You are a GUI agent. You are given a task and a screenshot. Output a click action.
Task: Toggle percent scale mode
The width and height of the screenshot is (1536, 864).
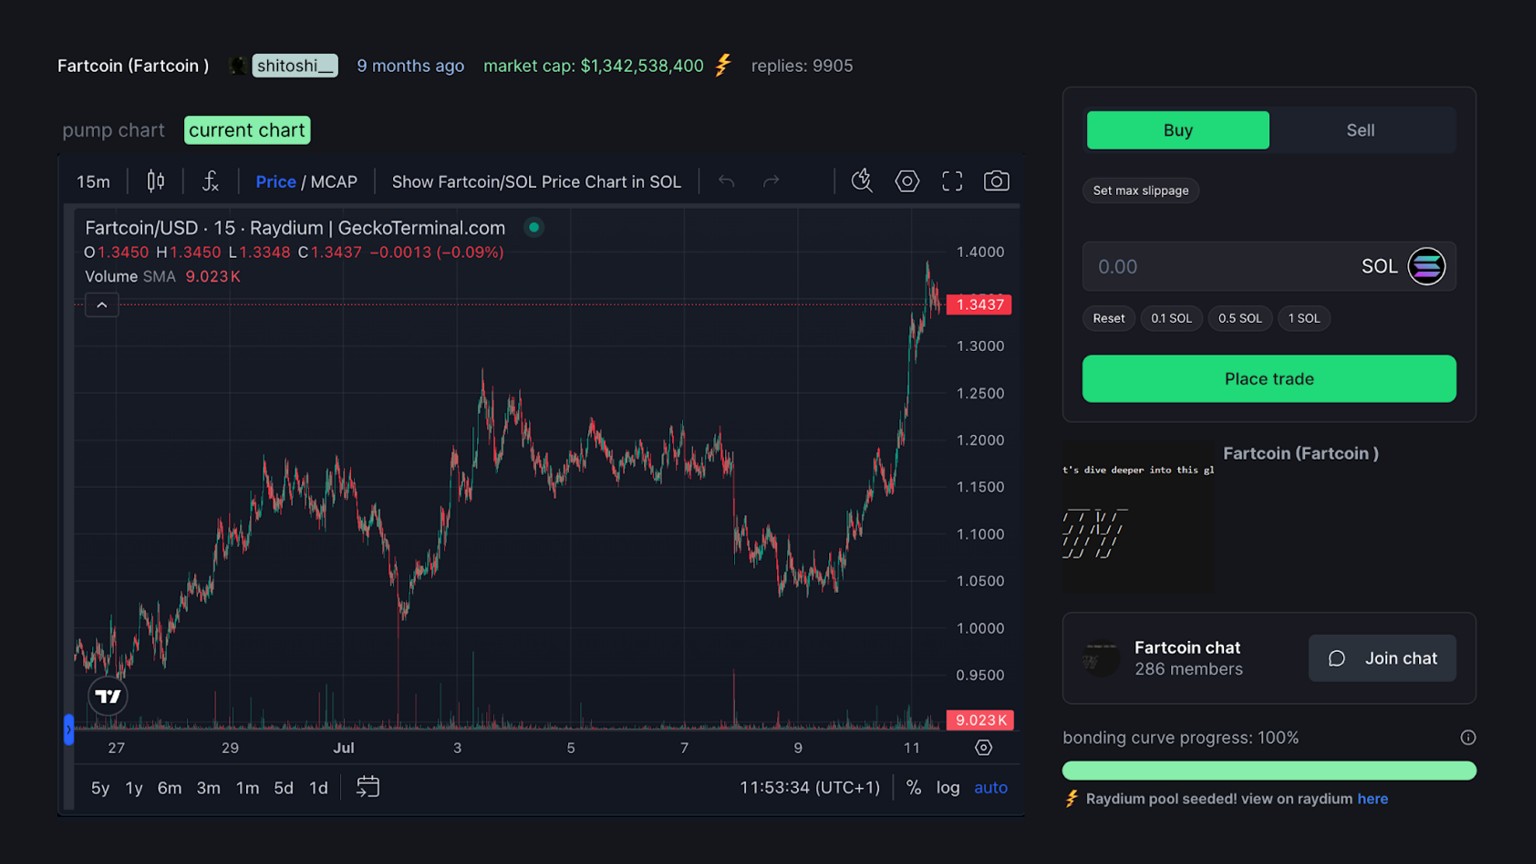[914, 787]
